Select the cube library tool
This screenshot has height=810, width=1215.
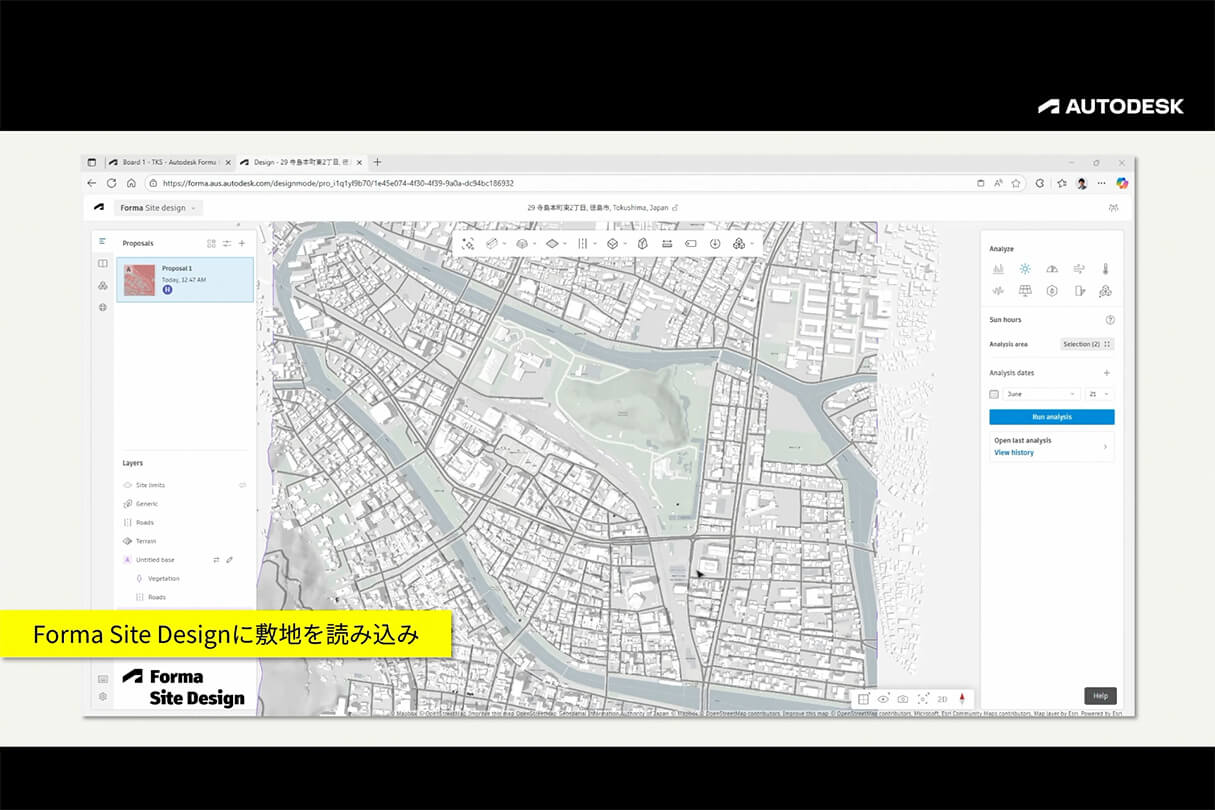coord(612,243)
